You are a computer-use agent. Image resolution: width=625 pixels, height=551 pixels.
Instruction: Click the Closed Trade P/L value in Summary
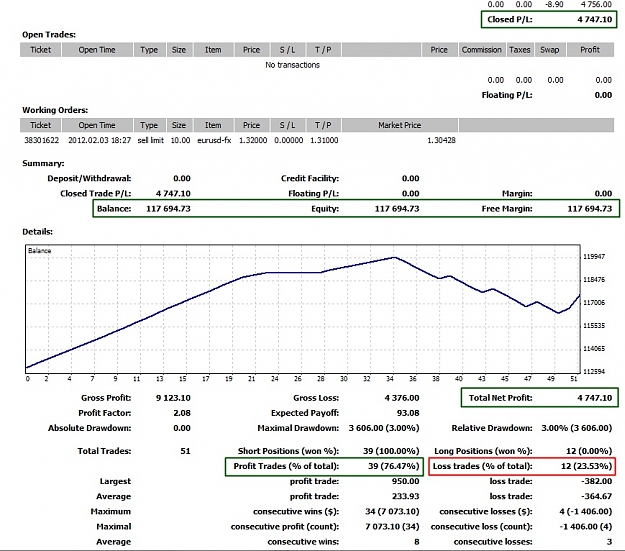coord(173,194)
